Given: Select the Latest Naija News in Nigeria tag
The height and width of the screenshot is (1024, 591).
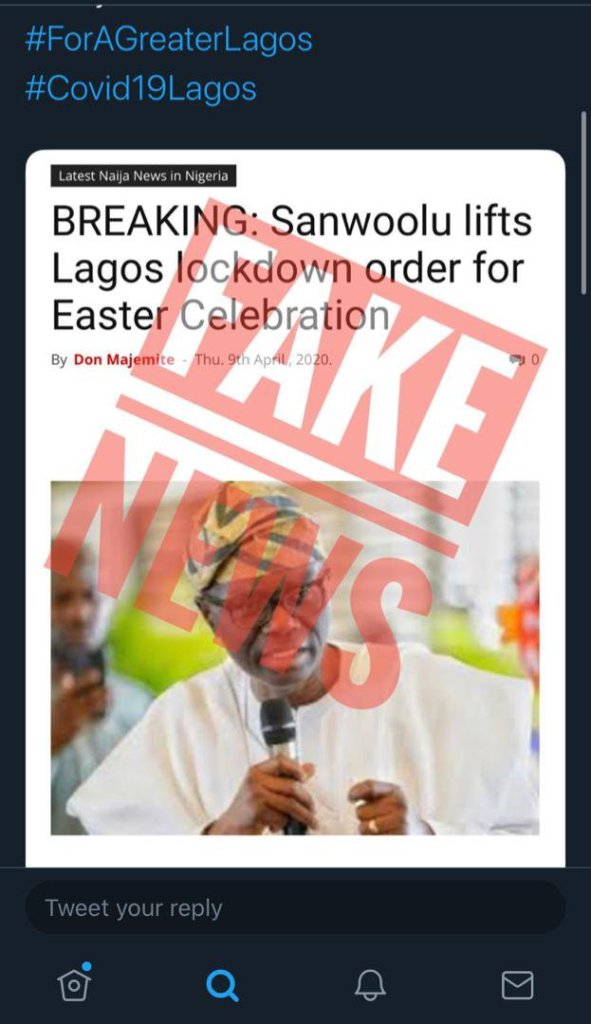Looking at the screenshot, I should click(x=143, y=176).
